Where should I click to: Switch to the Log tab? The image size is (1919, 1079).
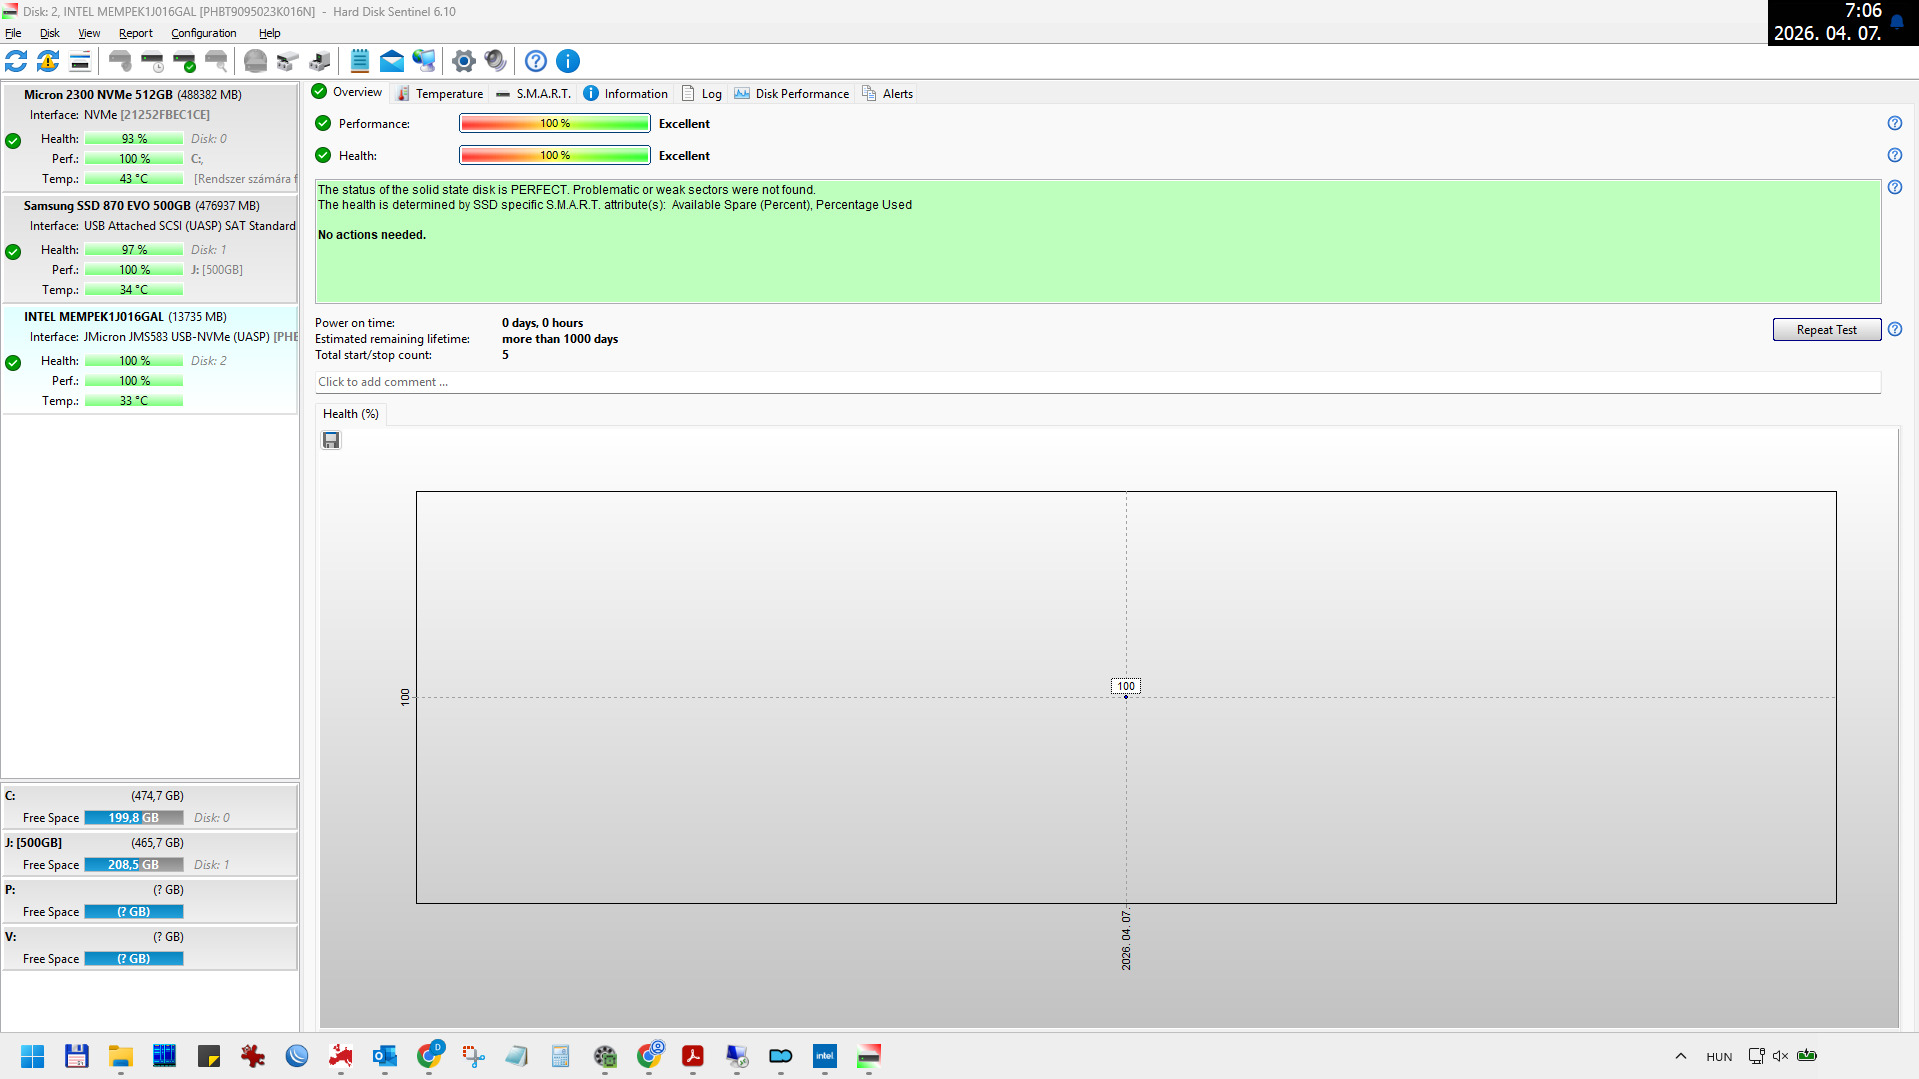[x=702, y=94]
